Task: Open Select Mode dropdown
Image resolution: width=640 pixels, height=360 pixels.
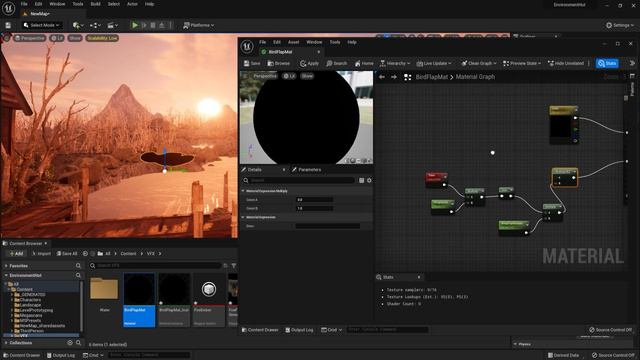Action: point(41,25)
